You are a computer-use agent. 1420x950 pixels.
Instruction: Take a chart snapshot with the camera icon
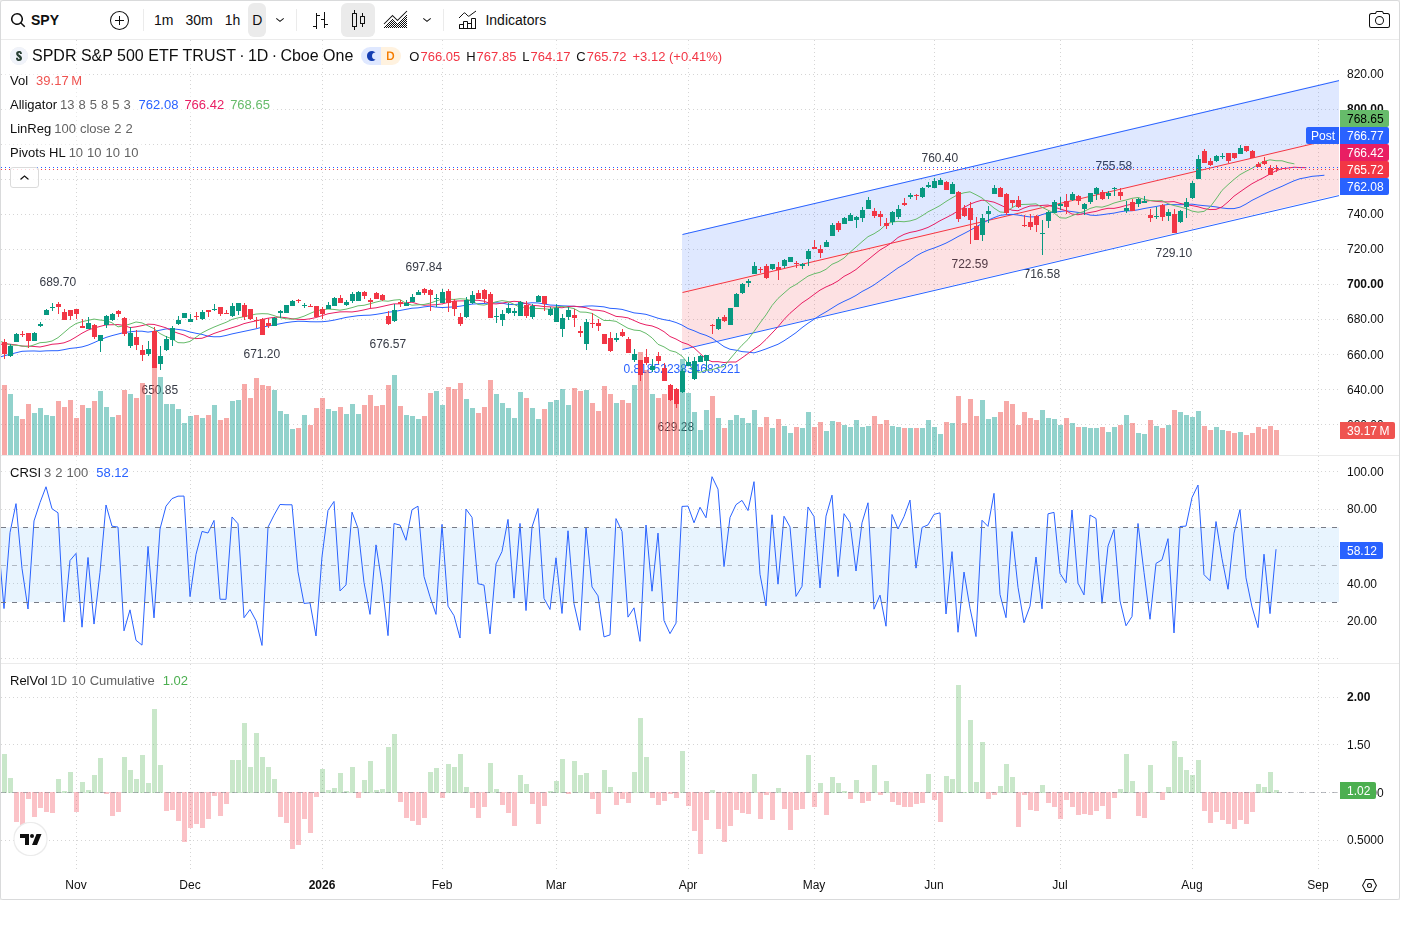click(1379, 20)
